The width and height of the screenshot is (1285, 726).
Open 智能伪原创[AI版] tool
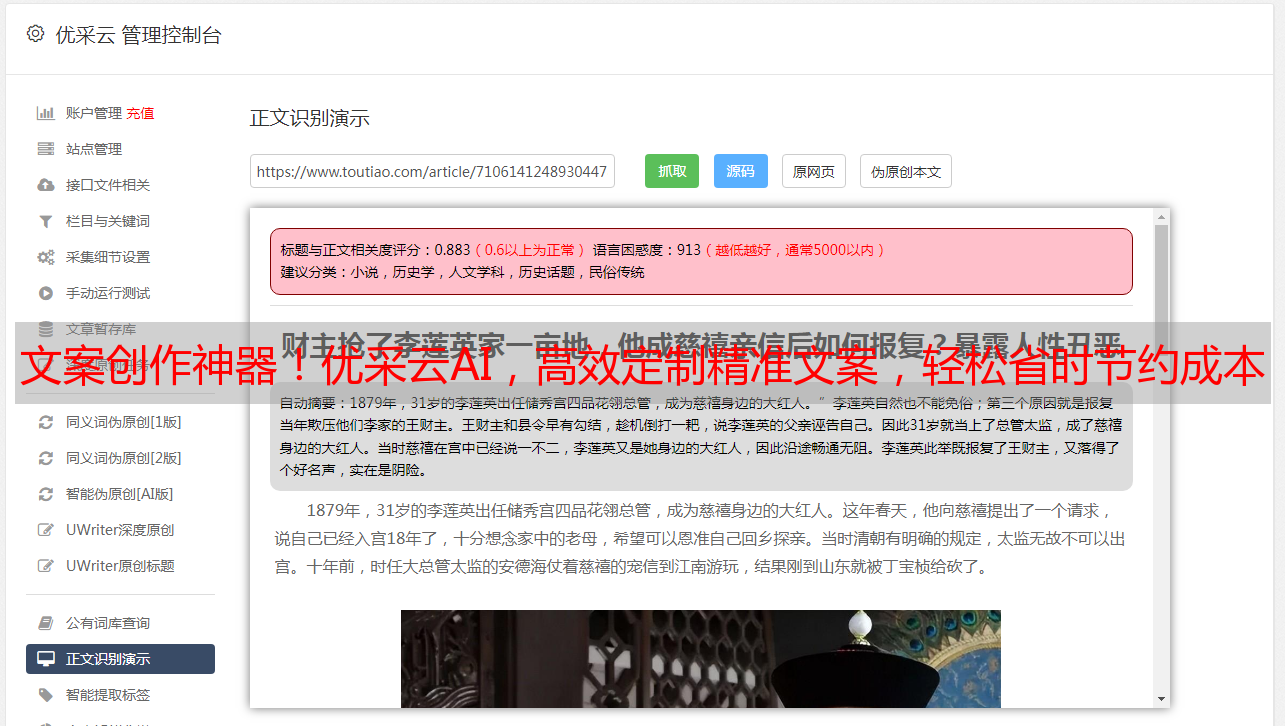click(120, 494)
